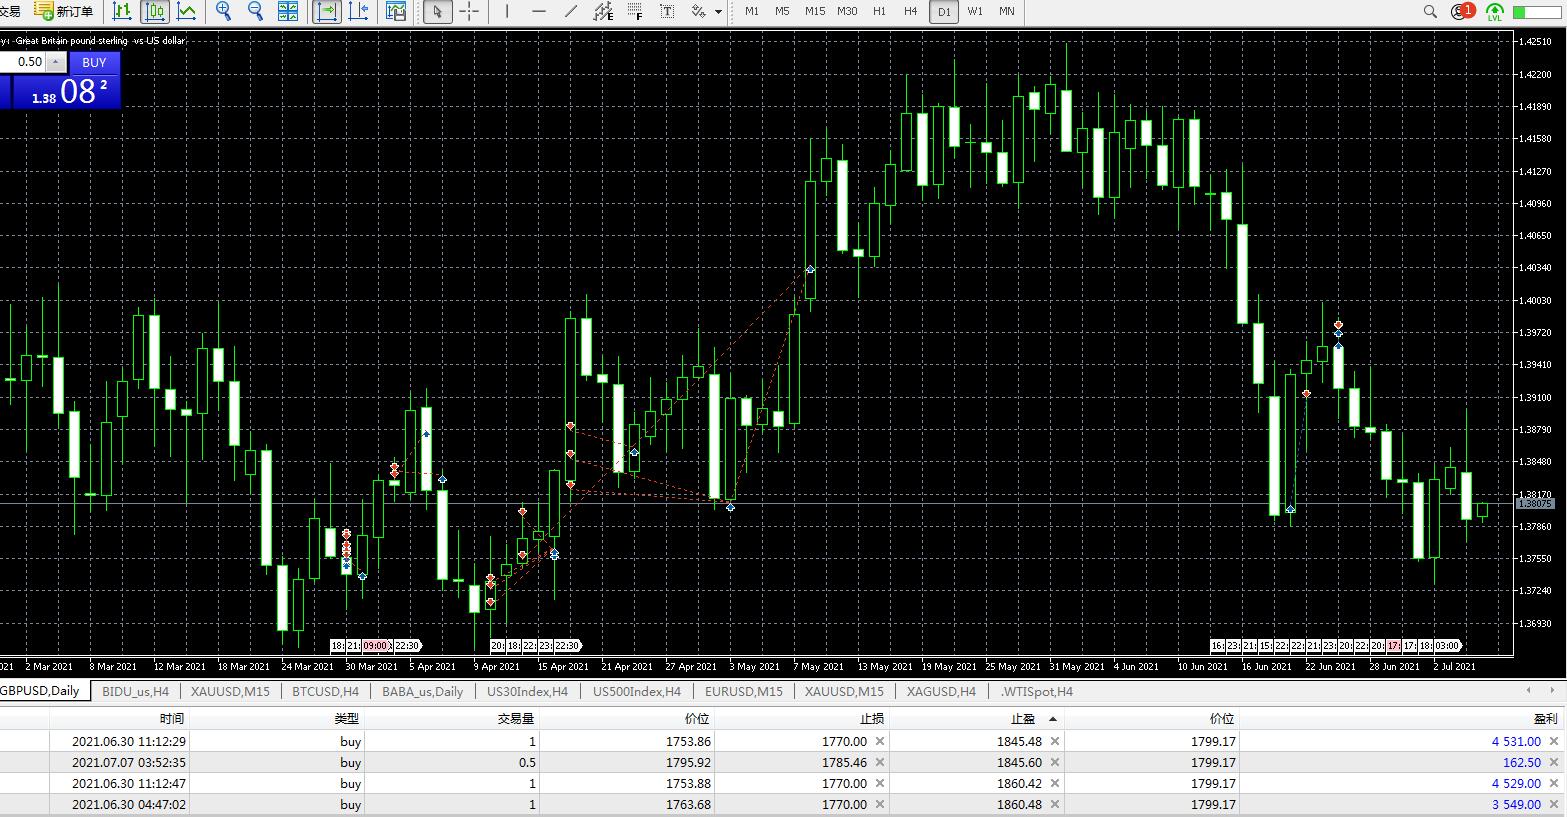
Task: Remove stop loss 1785.46 on 0.5 order
Action: pos(880,762)
